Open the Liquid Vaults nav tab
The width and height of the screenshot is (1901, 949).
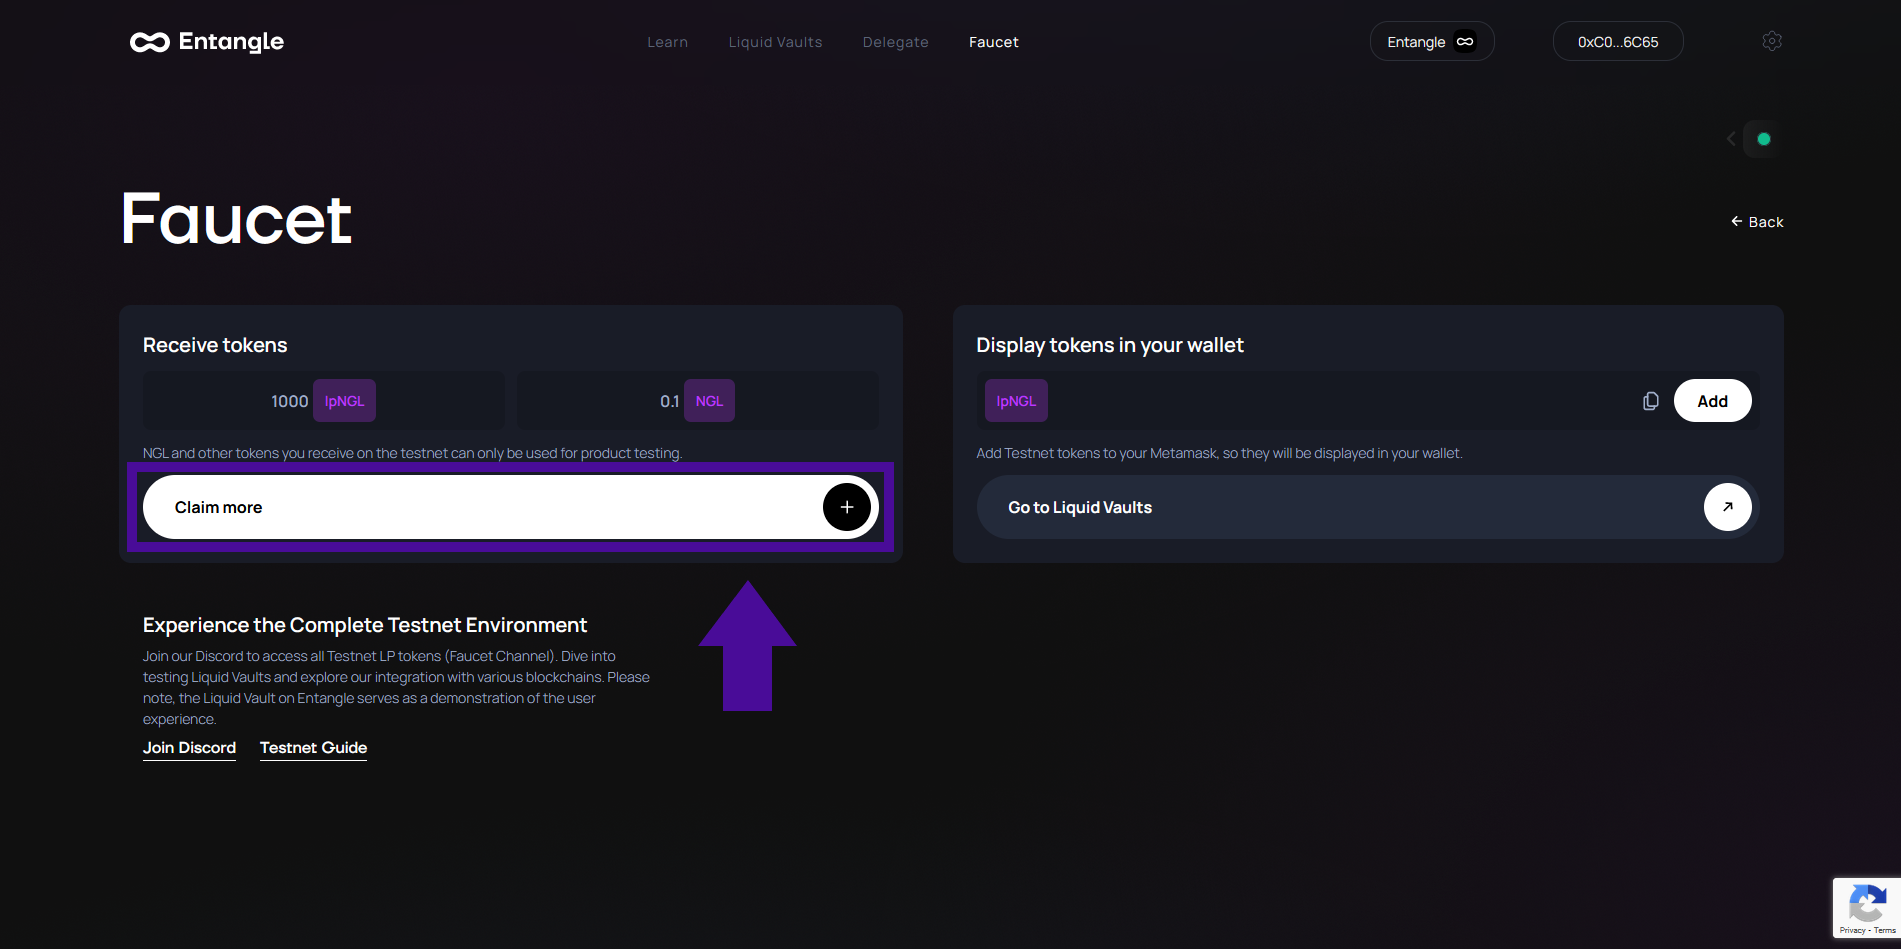(x=775, y=42)
